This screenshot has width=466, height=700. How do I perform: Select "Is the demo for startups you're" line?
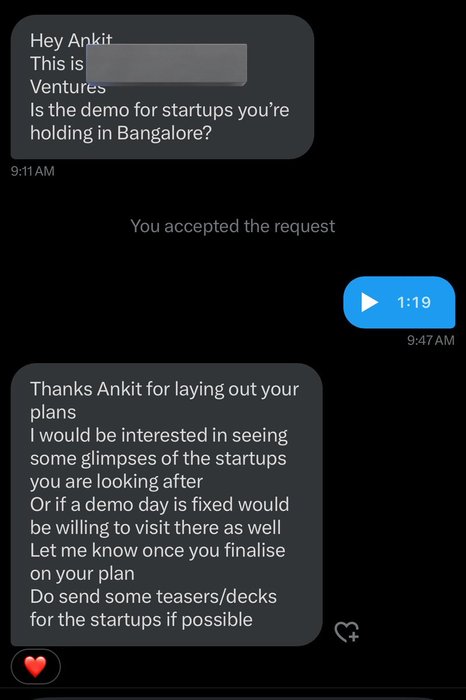coord(159,110)
